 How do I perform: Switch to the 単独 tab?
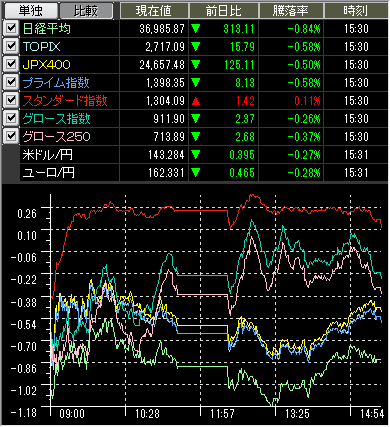30,11
